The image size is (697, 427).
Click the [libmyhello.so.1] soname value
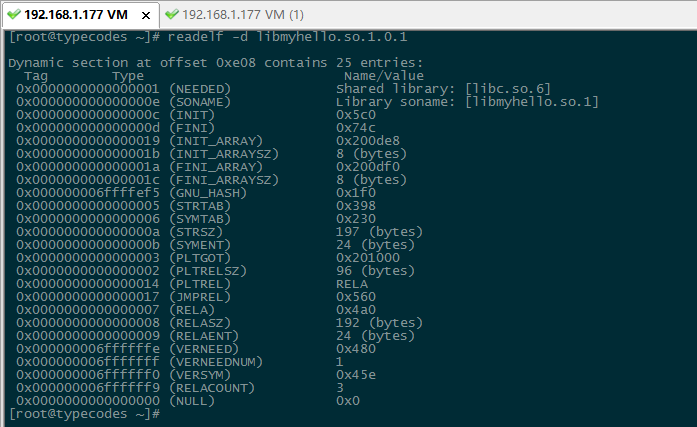coord(532,102)
